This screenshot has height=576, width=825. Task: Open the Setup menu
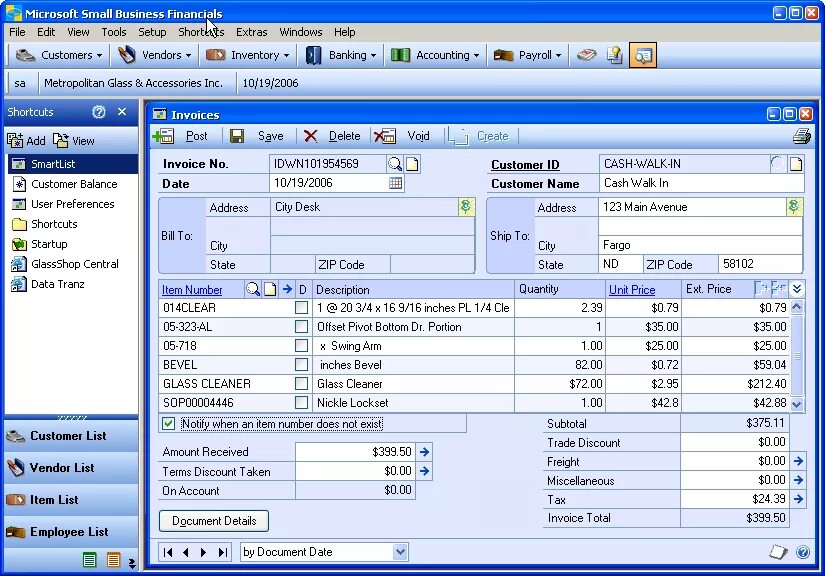point(152,32)
